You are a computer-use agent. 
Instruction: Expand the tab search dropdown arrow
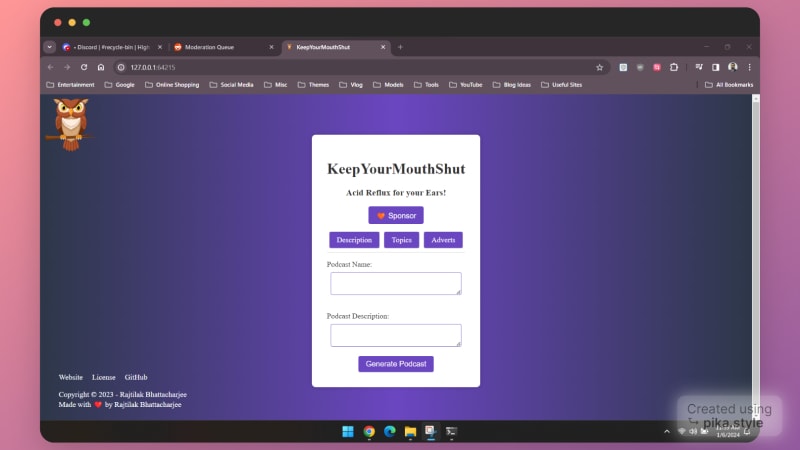click(50, 47)
